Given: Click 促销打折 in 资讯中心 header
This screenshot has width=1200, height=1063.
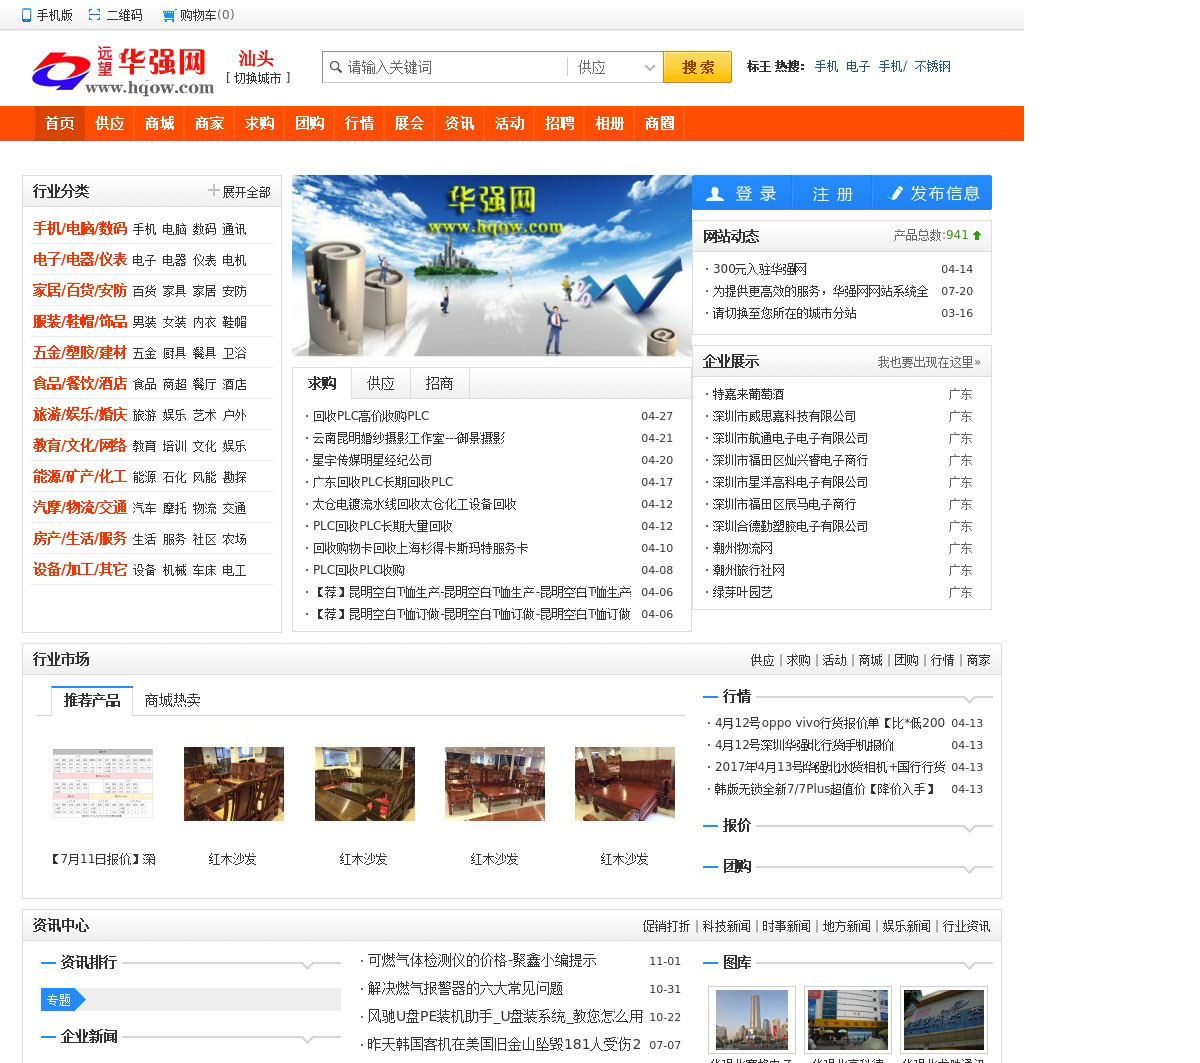Looking at the screenshot, I should [666, 927].
